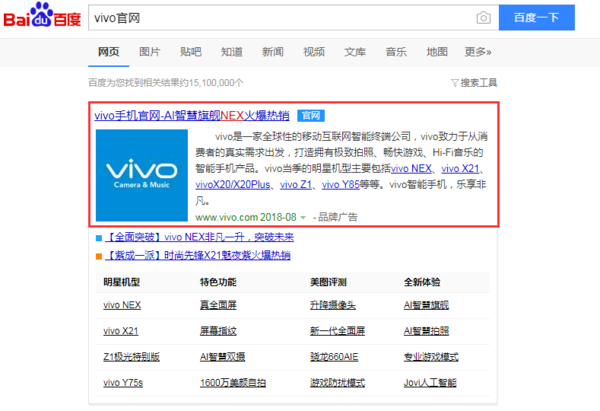Viewport: 600px width, 411px height.
Task: Open the AI智慧旗舰 link
Action: pos(426,305)
